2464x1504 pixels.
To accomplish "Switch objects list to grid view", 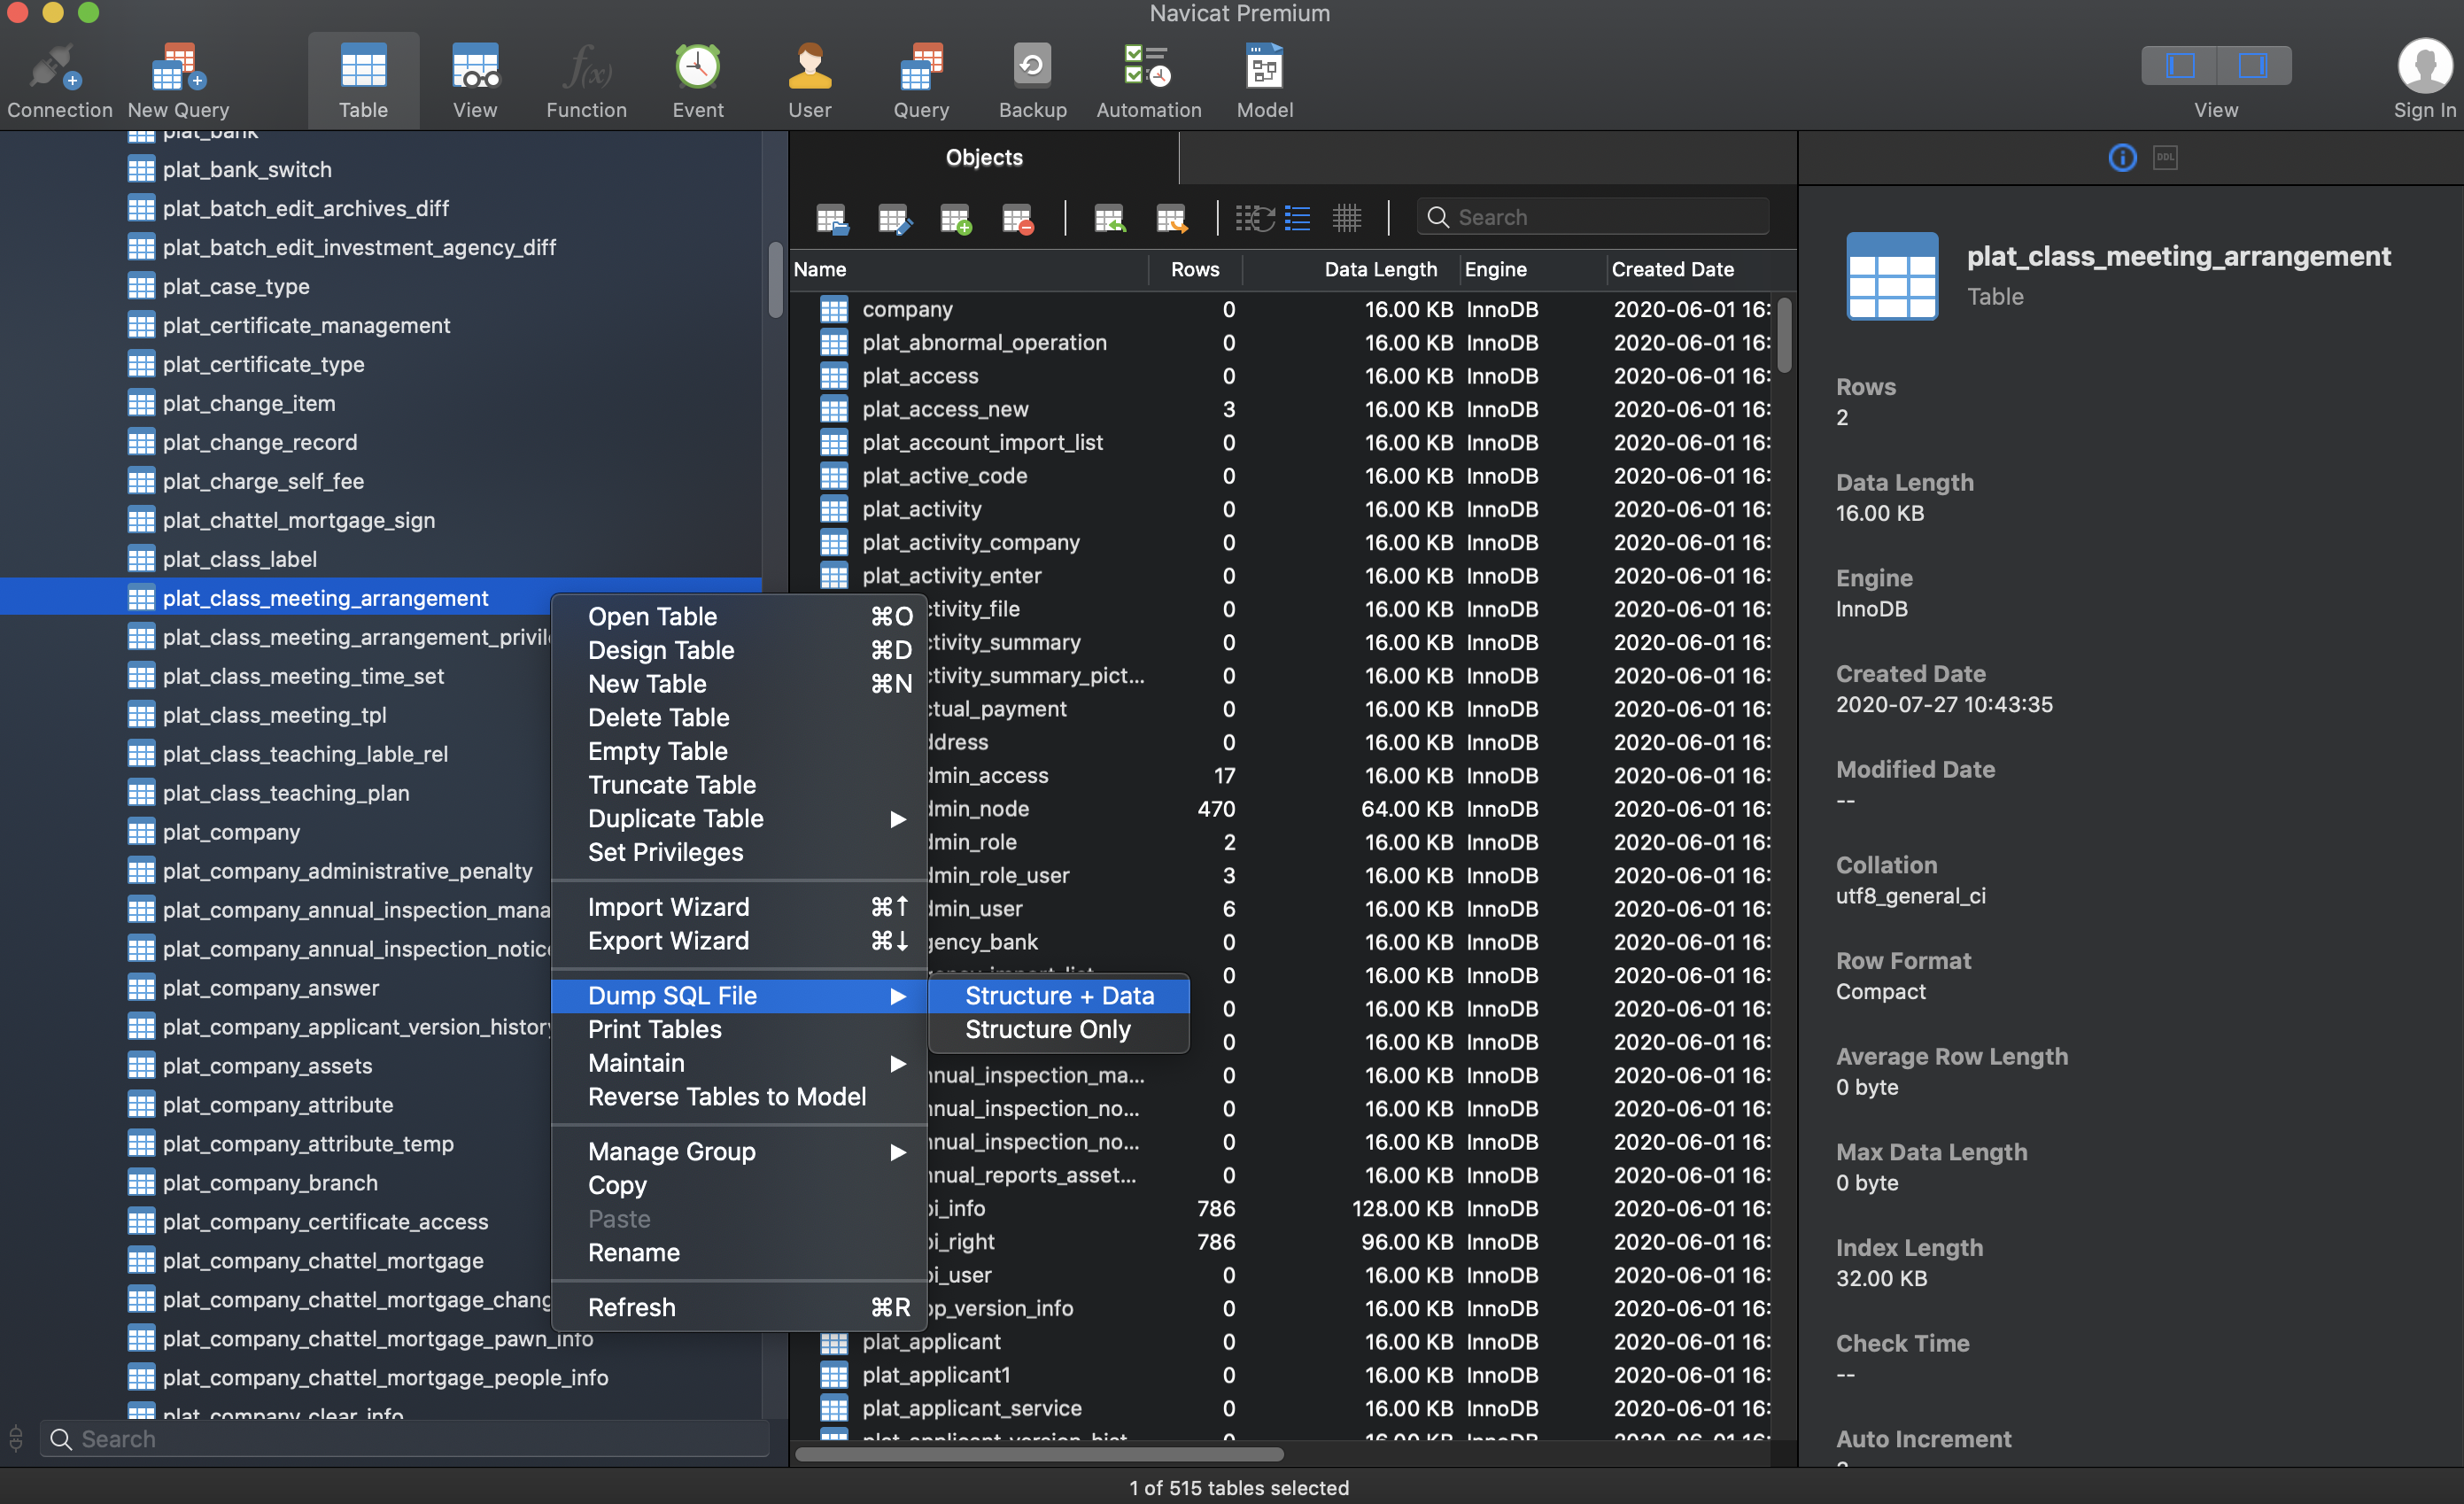I will coord(1347,218).
